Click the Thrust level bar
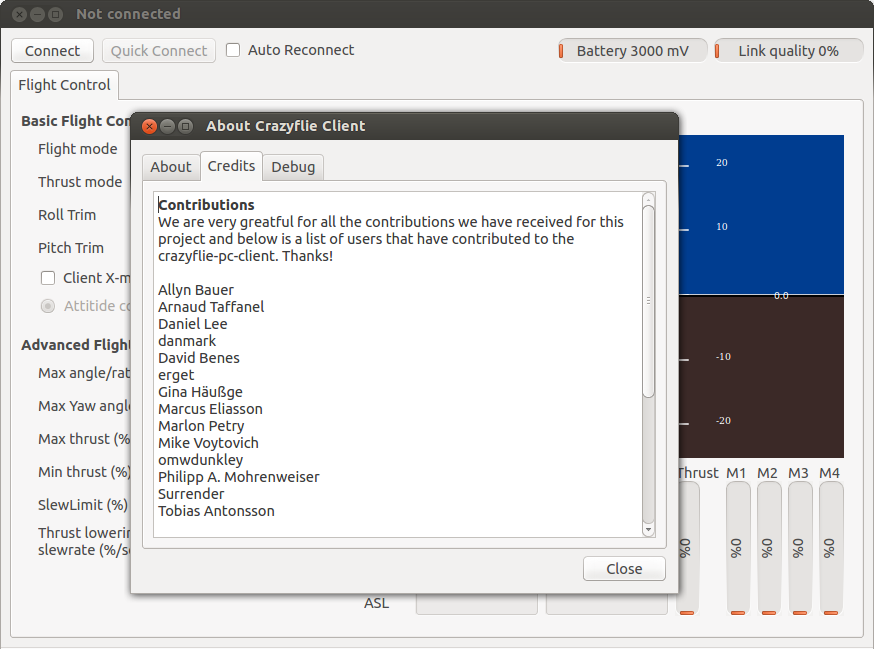The width and height of the screenshot is (874, 649). click(688, 549)
